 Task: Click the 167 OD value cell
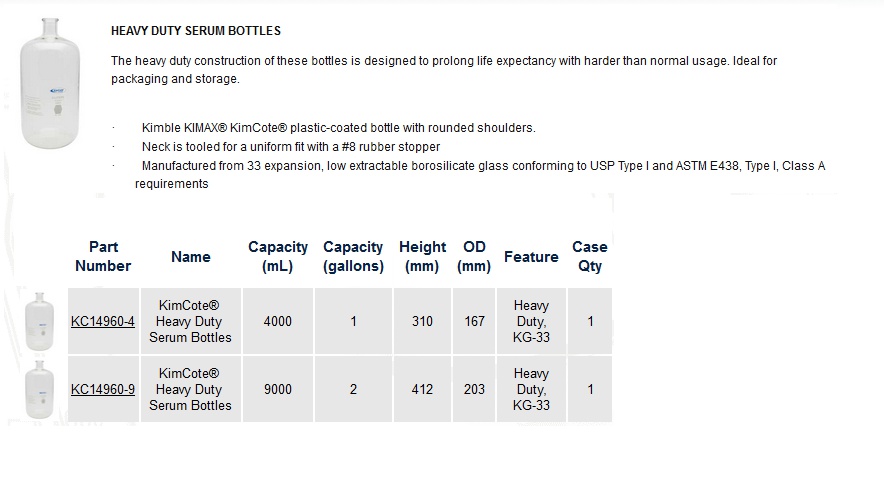point(474,322)
